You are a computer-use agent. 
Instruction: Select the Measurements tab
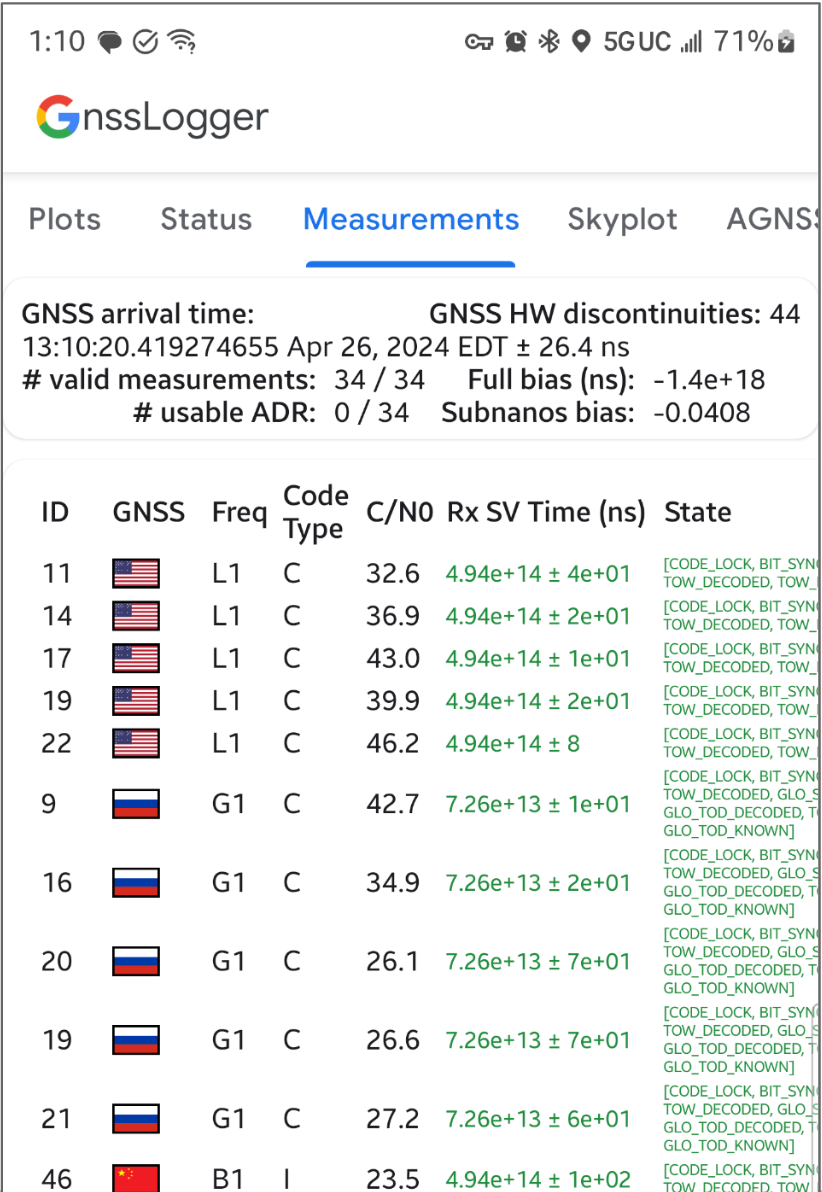click(x=411, y=219)
